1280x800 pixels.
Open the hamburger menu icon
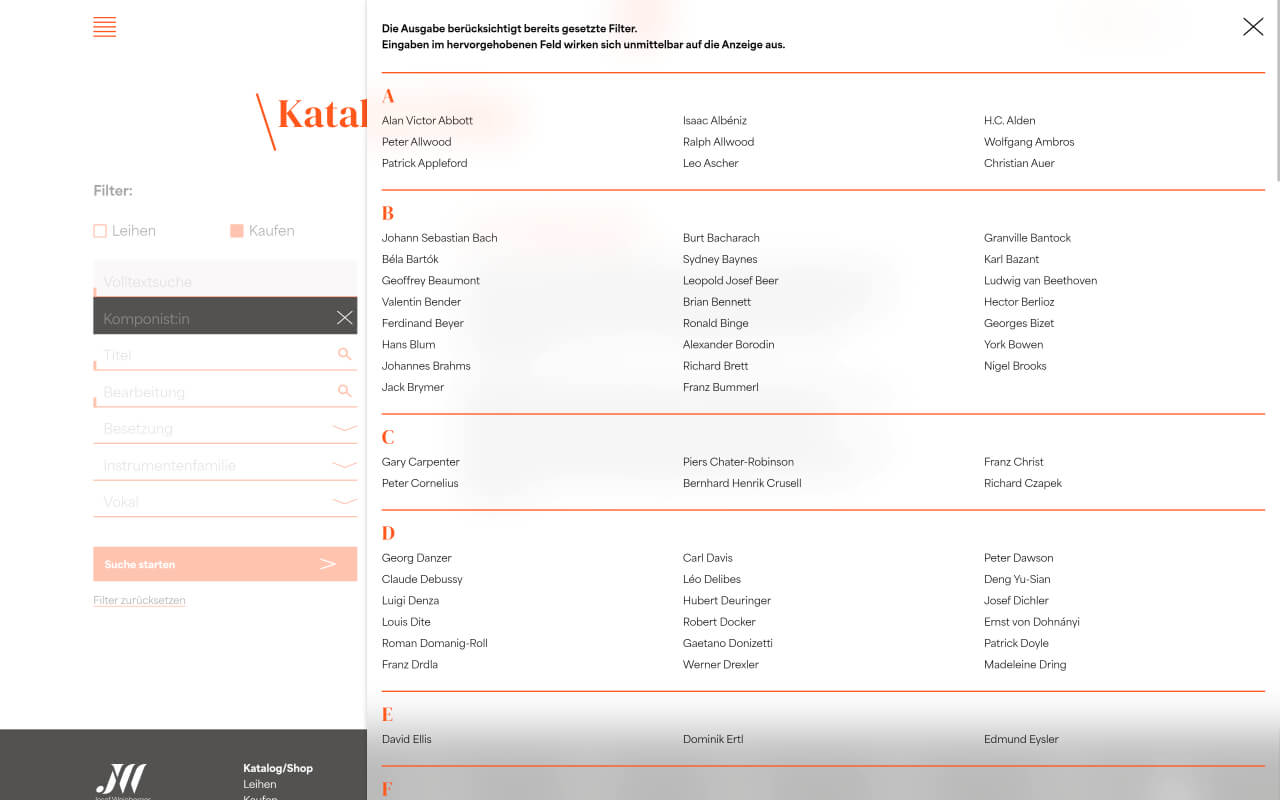pos(104,28)
